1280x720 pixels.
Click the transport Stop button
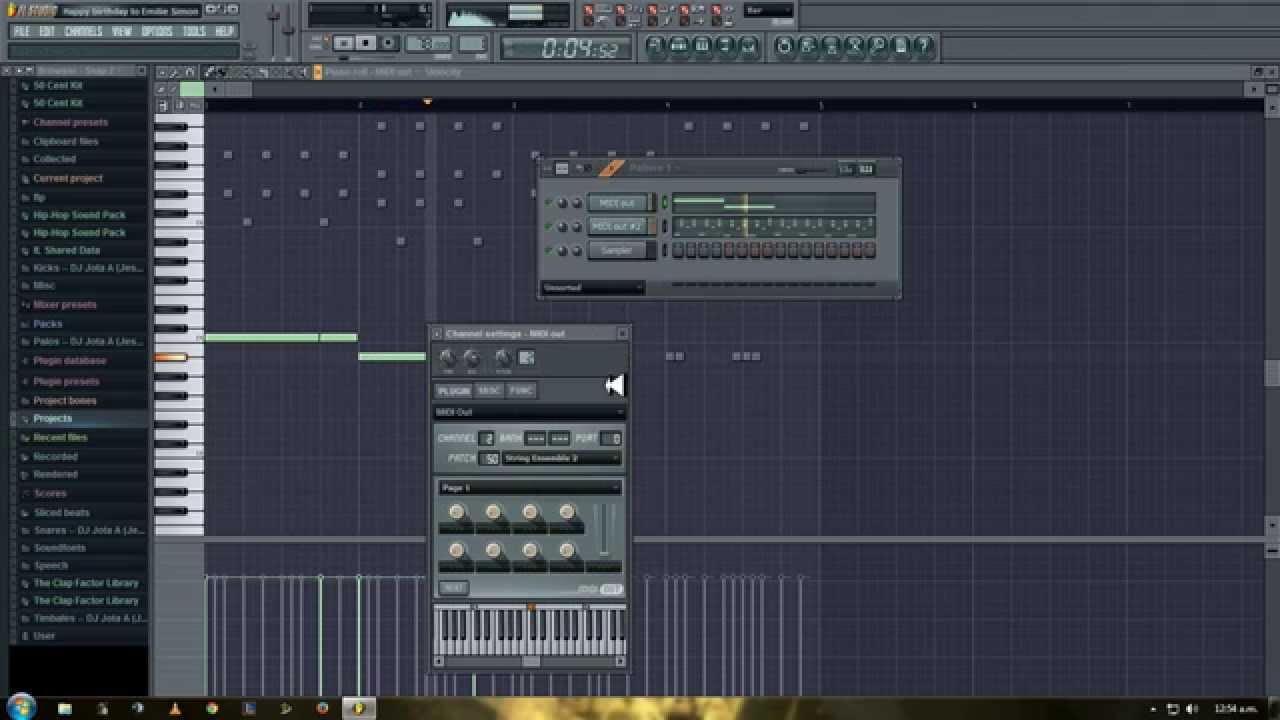pos(366,43)
